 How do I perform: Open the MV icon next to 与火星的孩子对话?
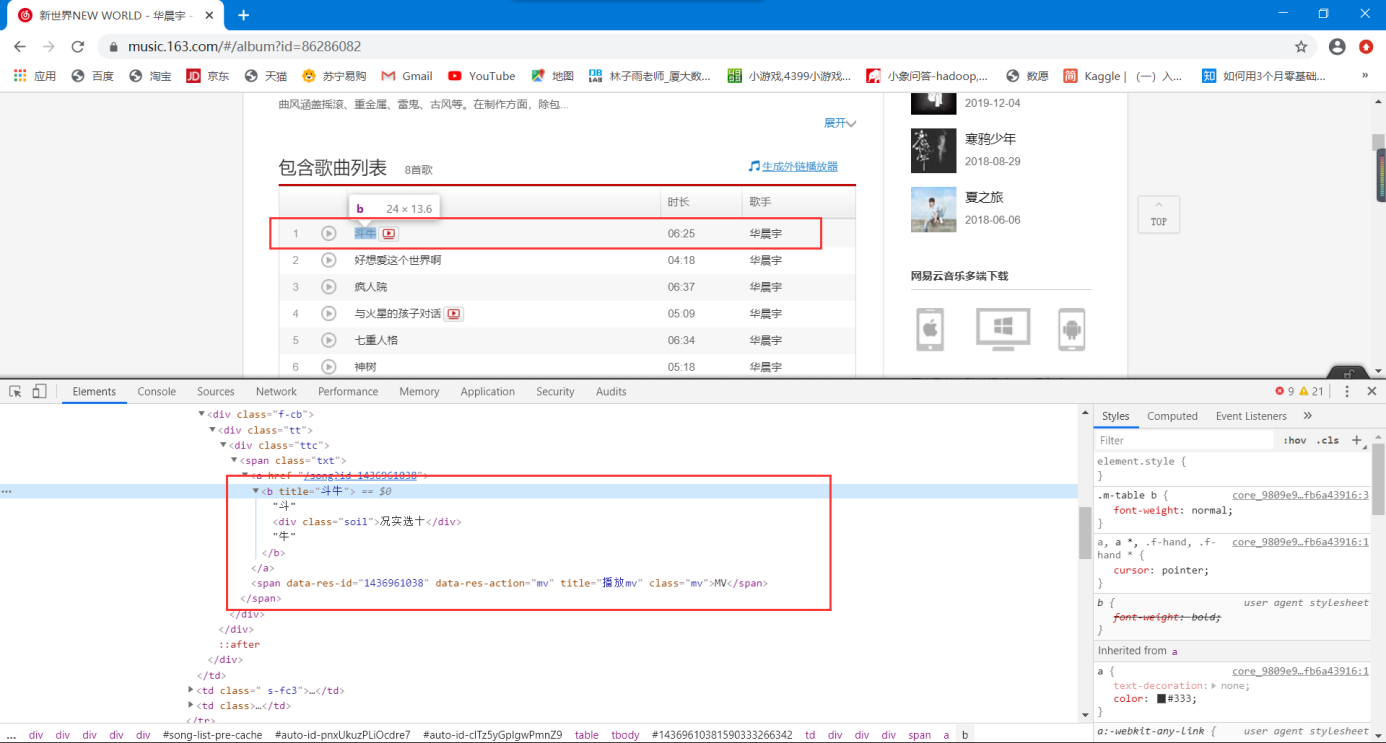(454, 314)
